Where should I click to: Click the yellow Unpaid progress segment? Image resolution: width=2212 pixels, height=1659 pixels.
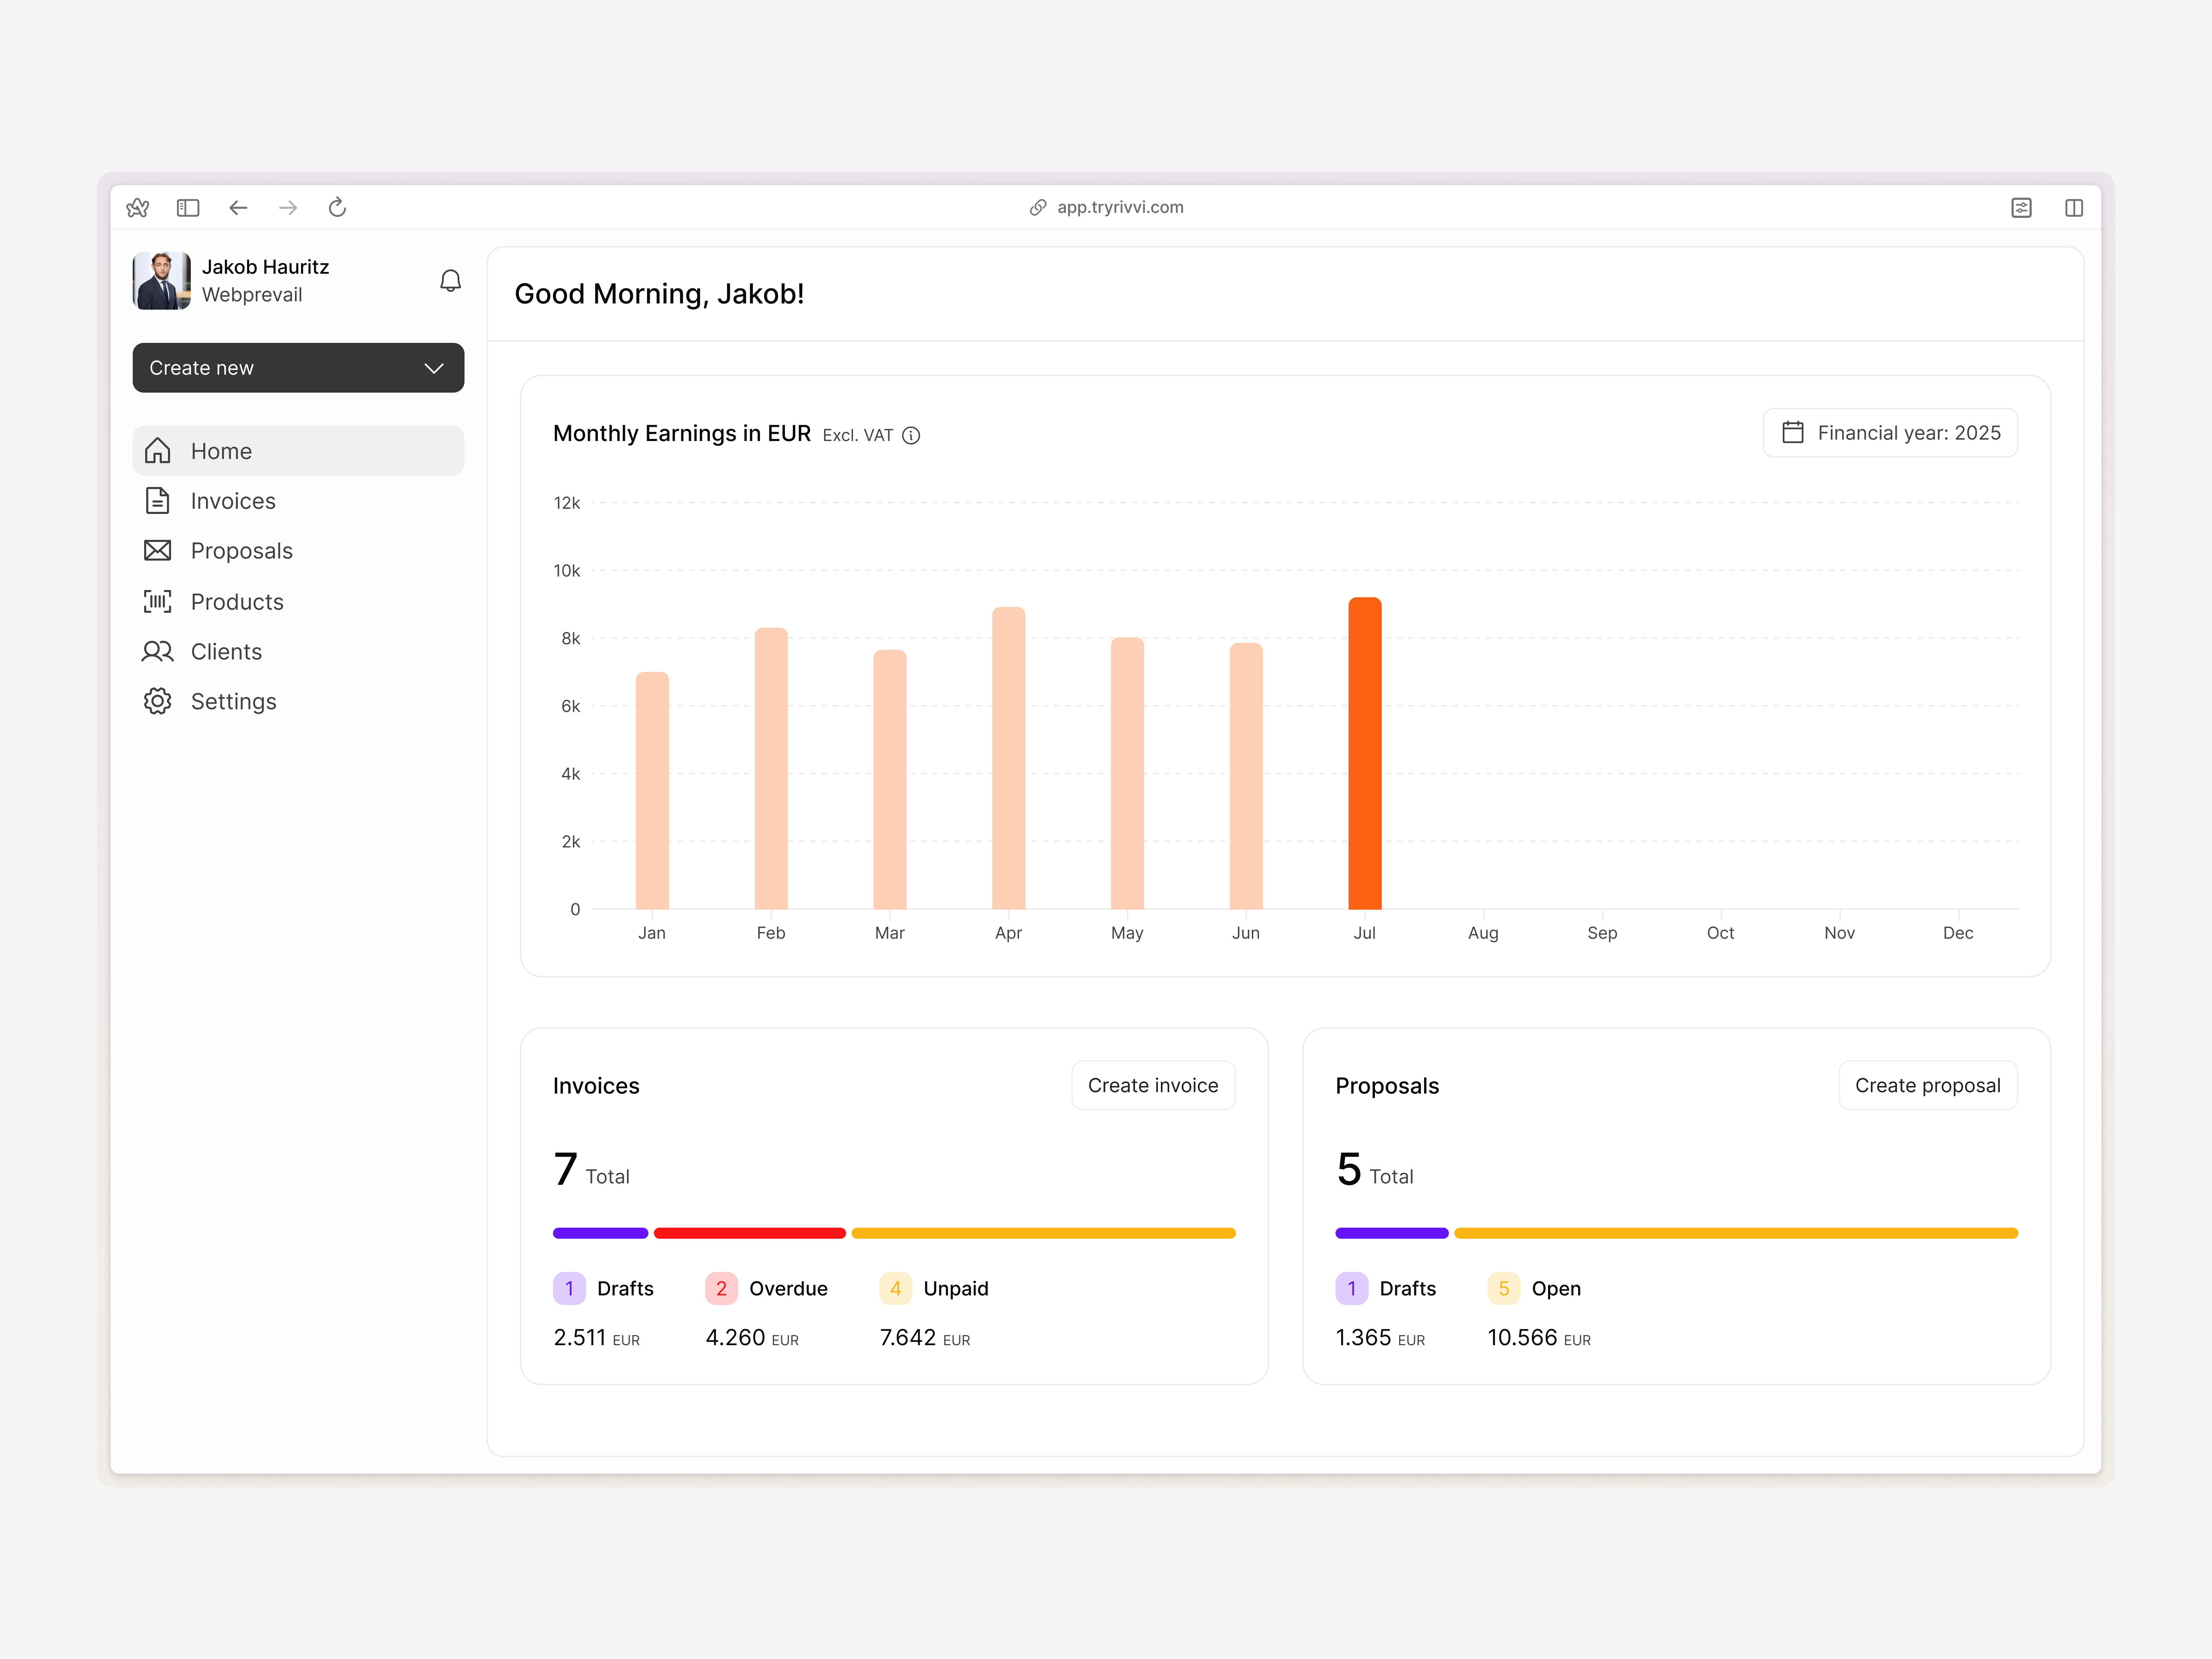1044,1233
